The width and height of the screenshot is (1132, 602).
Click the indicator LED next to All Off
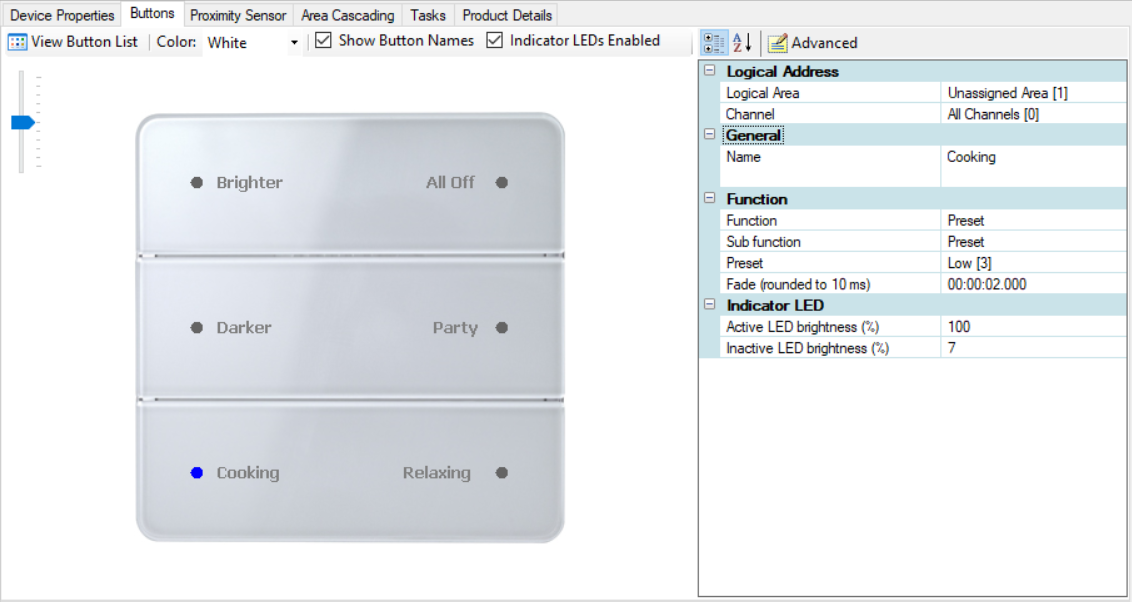pos(500,182)
